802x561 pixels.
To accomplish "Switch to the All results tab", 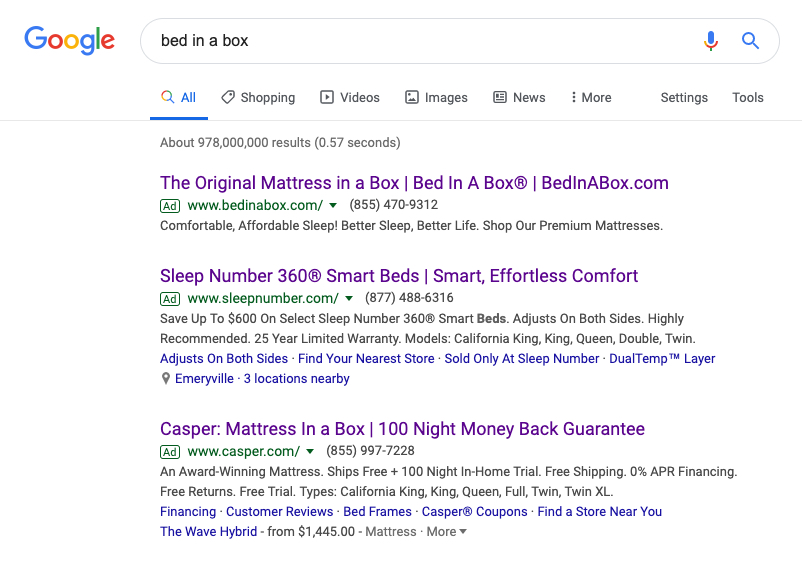I will (x=179, y=97).
